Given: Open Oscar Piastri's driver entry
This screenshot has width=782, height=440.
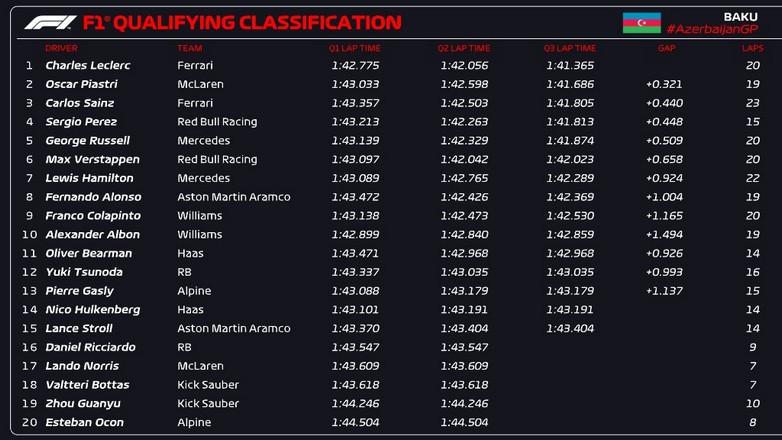Looking at the screenshot, I should [81, 85].
